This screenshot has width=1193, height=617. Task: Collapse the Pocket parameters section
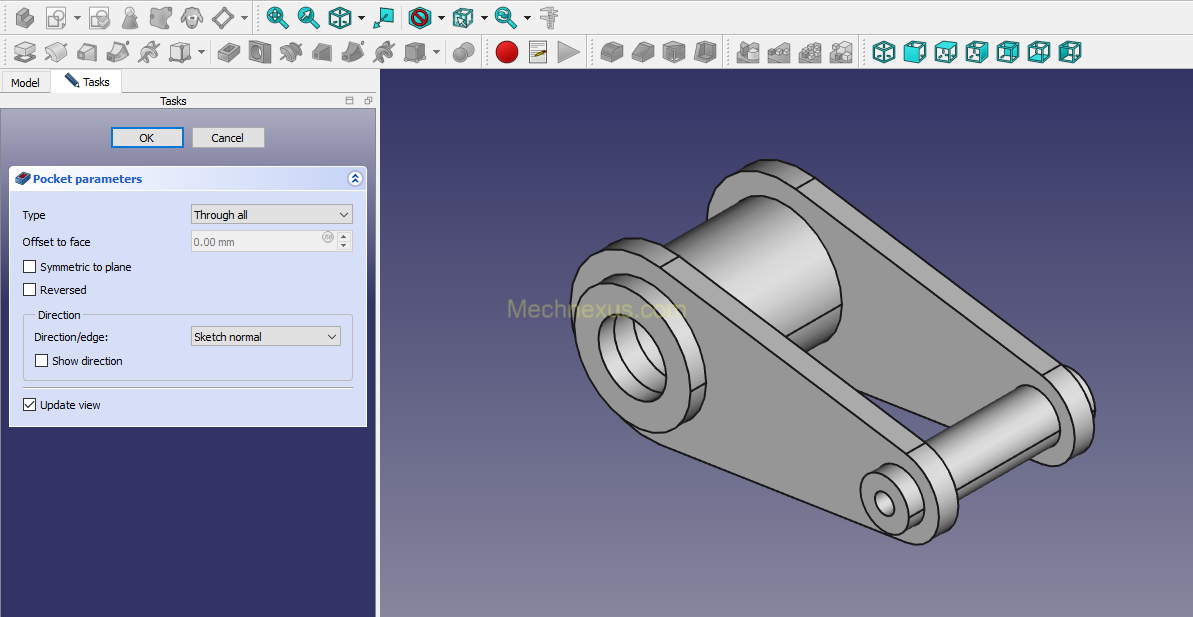(x=354, y=179)
